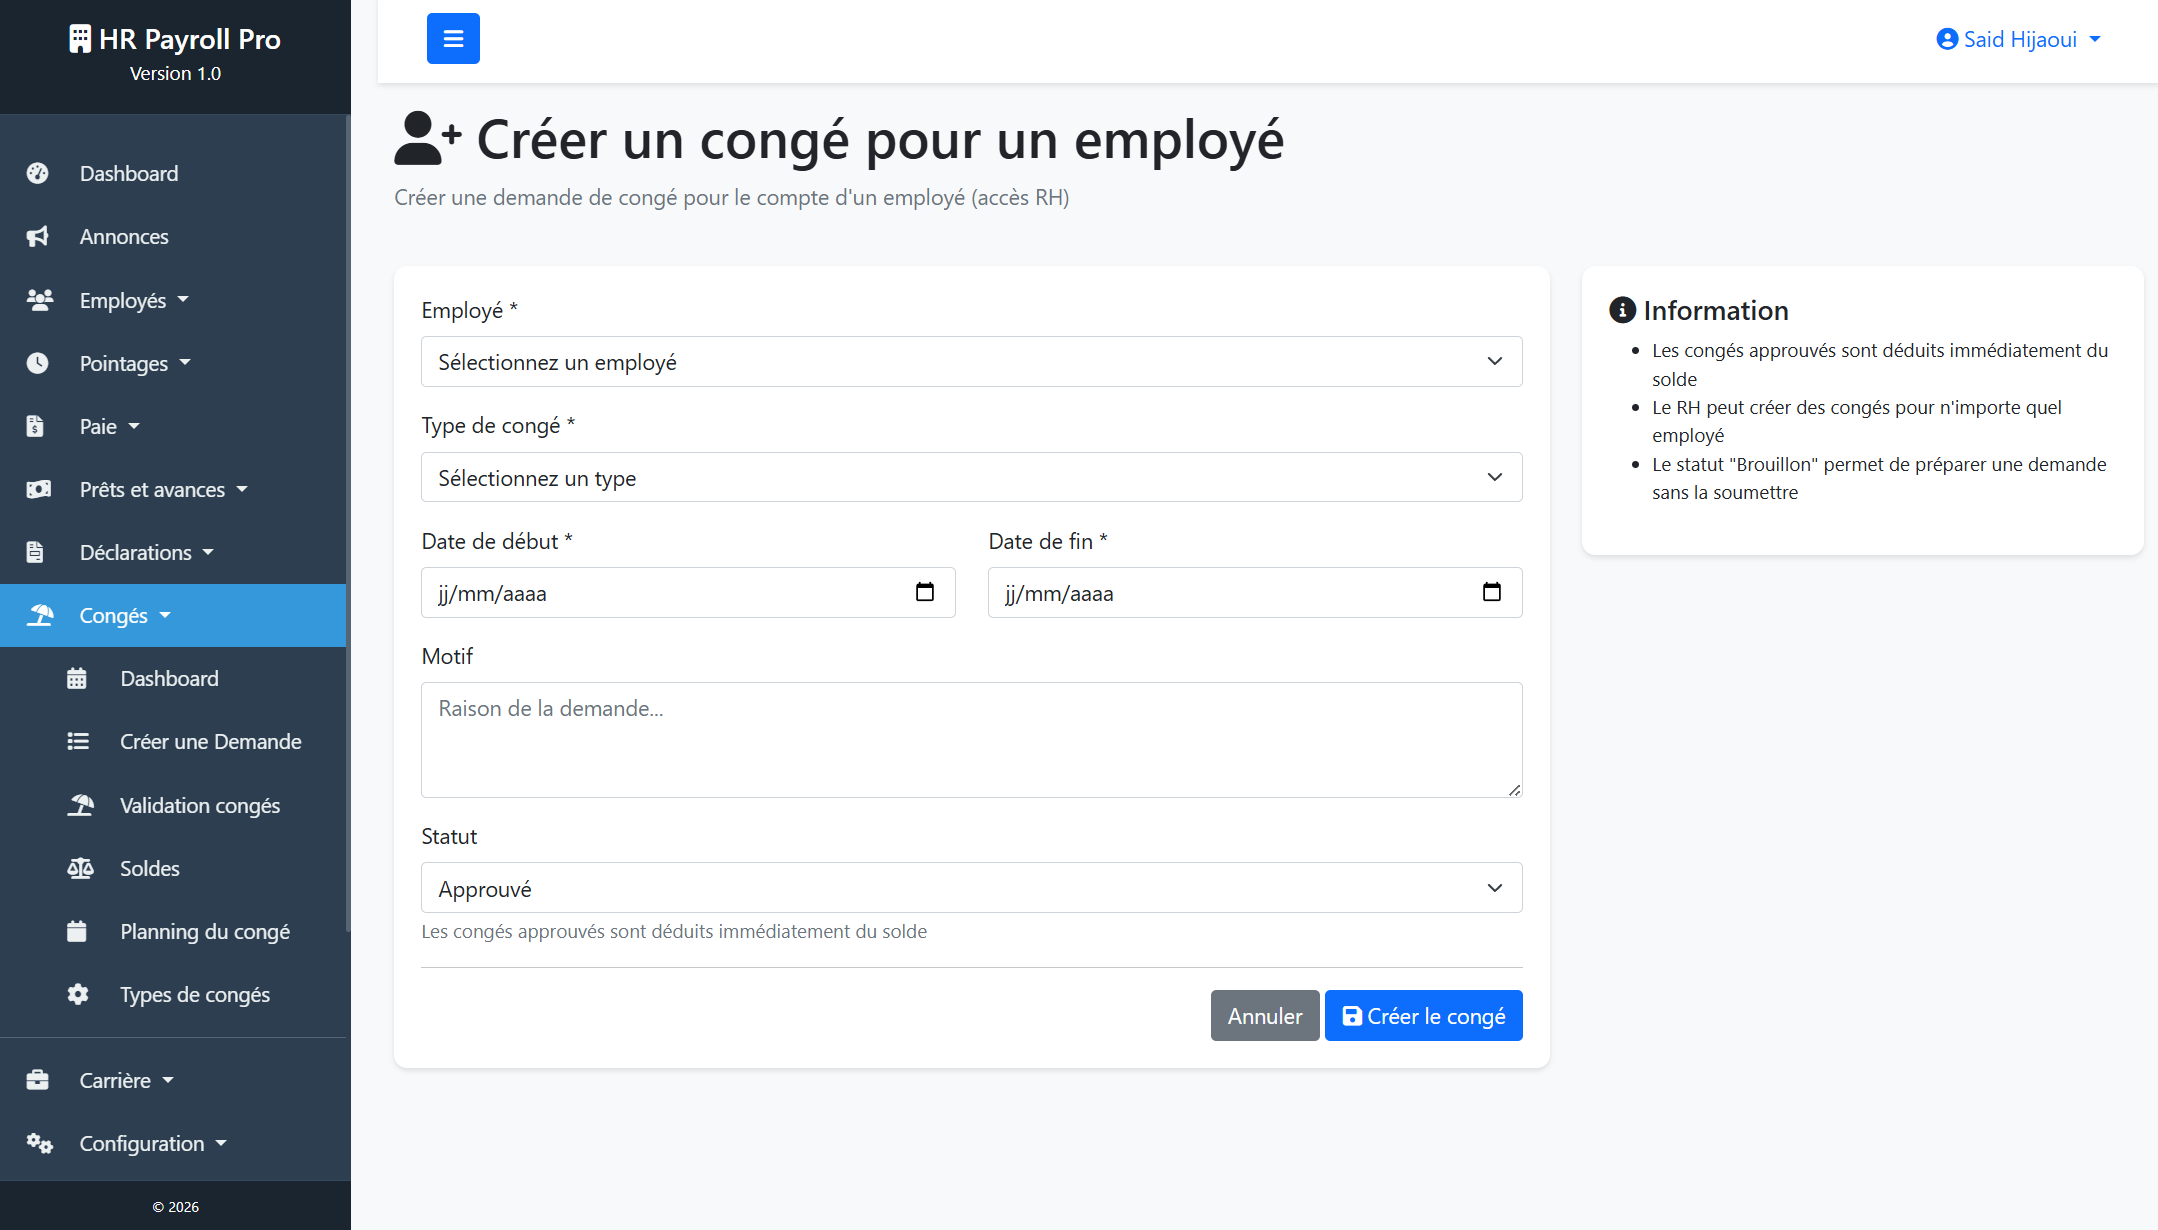The height and width of the screenshot is (1230, 2158).
Task: Click the hamburger menu toggle button
Action: pyautogui.click(x=453, y=39)
